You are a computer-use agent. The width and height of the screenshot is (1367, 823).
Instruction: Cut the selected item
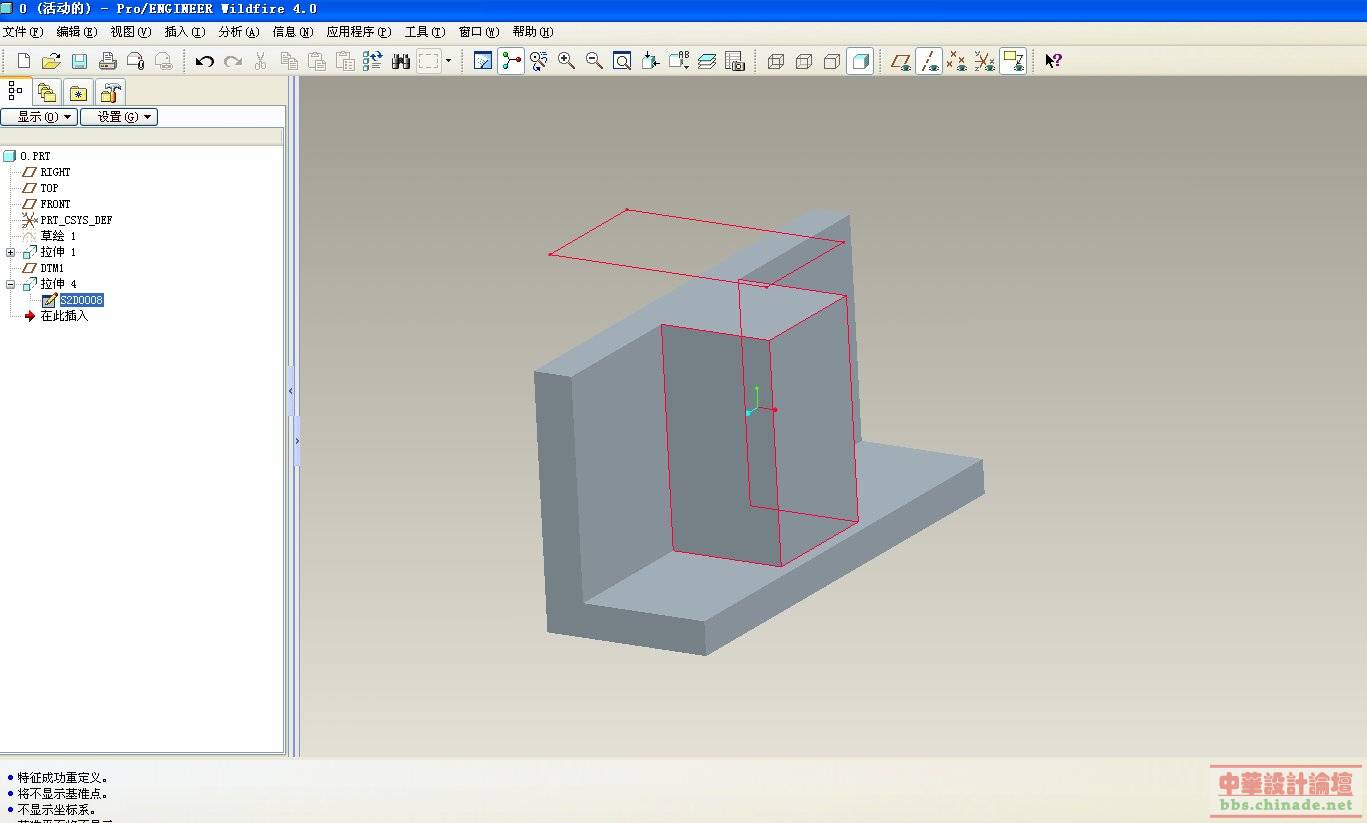261,61
